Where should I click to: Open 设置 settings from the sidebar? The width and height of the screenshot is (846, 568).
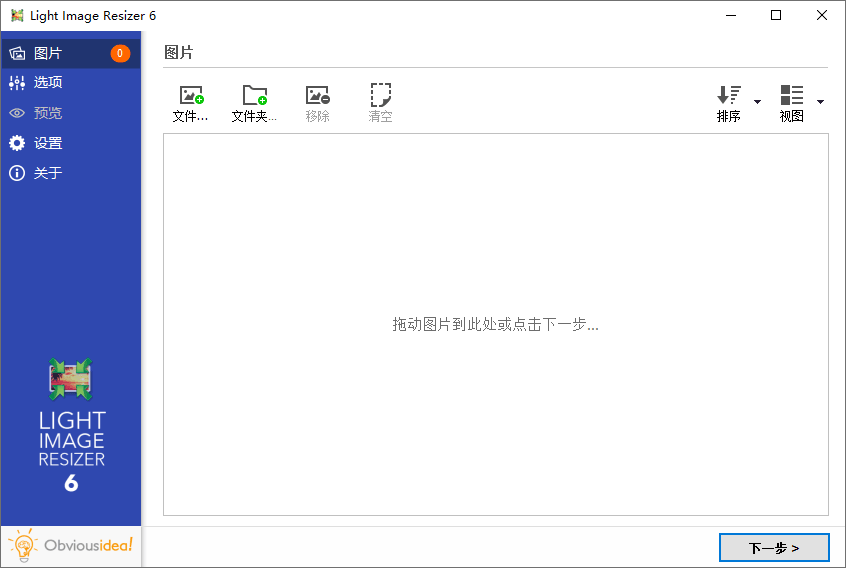pos(48,143)
